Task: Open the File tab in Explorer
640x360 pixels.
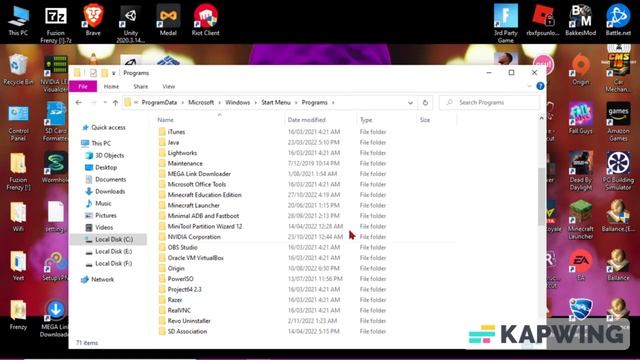Action: pos(83,87)
